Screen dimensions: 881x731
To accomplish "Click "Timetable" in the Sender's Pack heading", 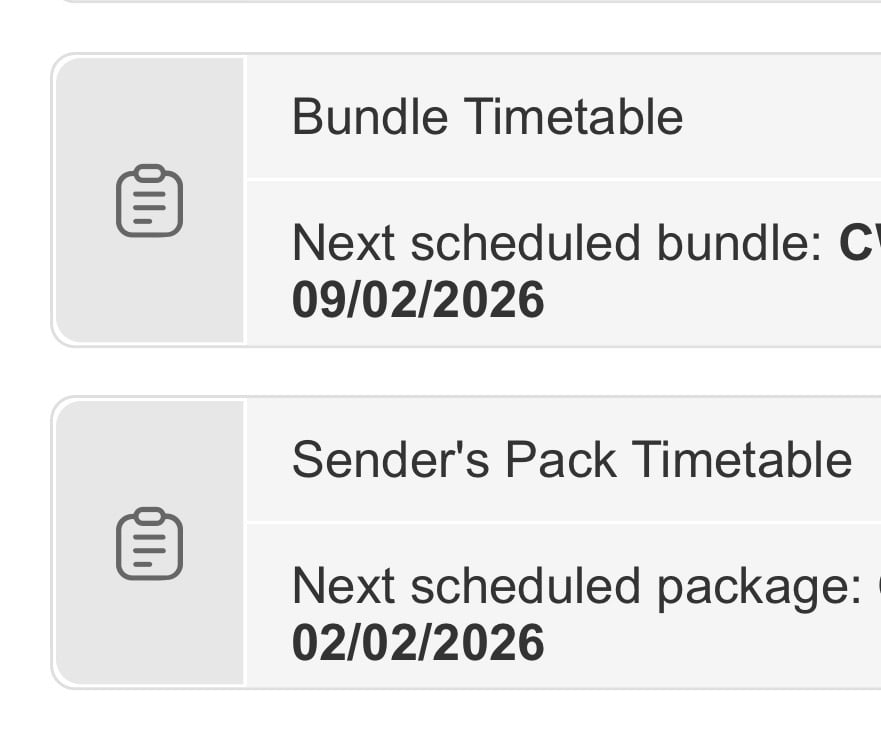I will pyautogui.click(x=742, y=461).
